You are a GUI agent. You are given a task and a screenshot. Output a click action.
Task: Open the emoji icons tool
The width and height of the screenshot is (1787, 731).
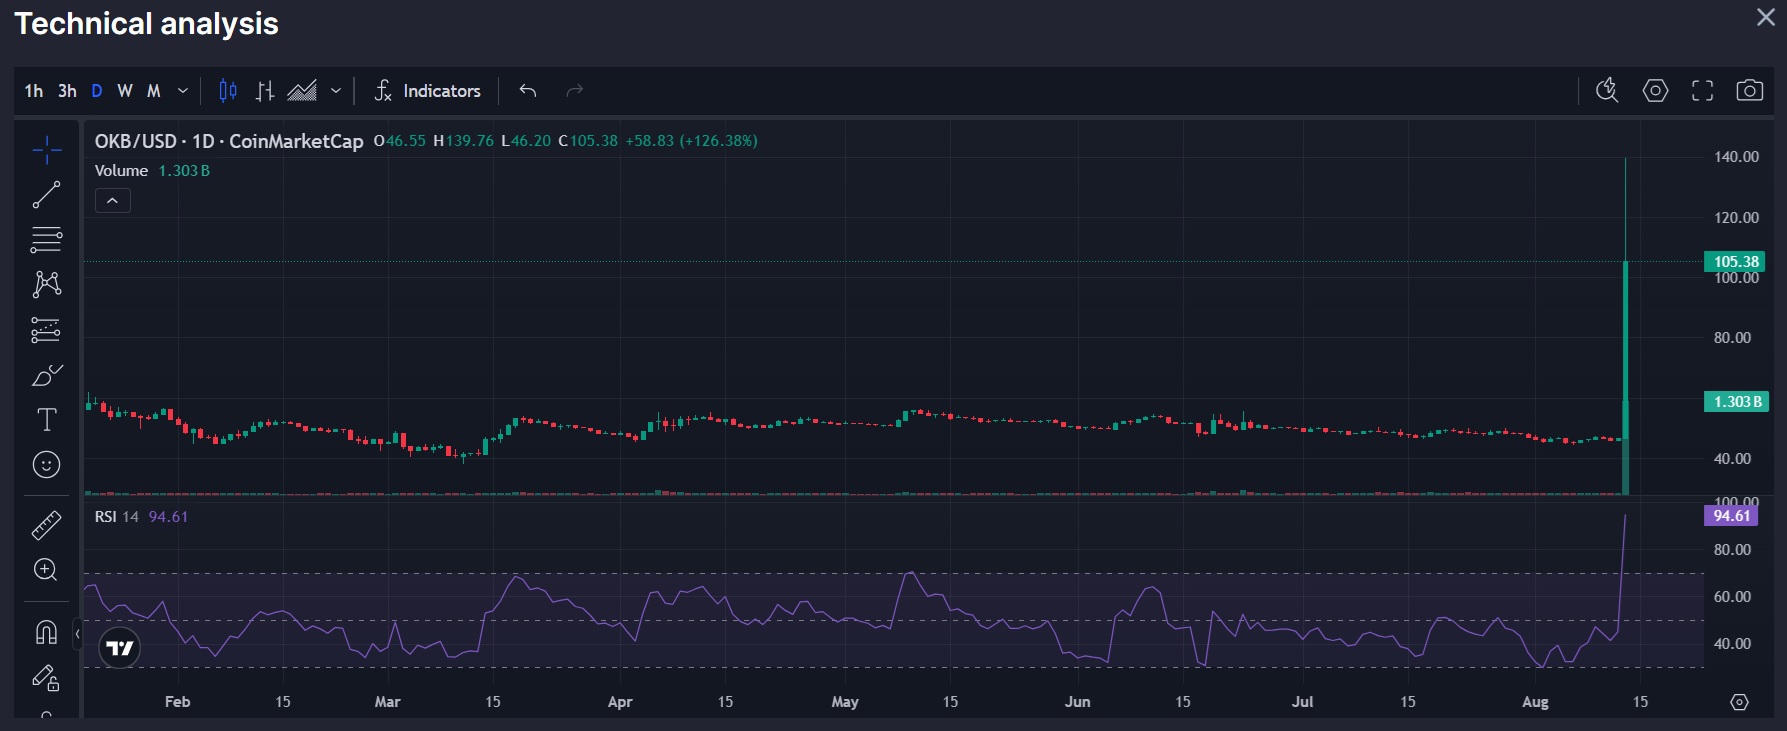pos(46,465)
